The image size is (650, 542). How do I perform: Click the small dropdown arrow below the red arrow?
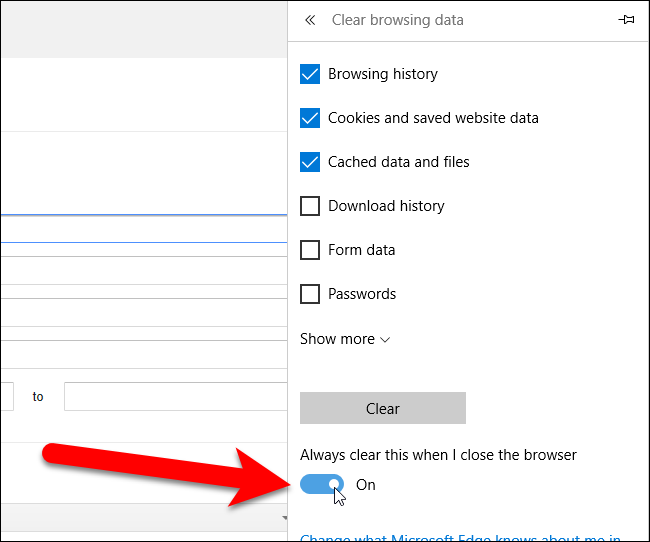(x=283, y=518)
